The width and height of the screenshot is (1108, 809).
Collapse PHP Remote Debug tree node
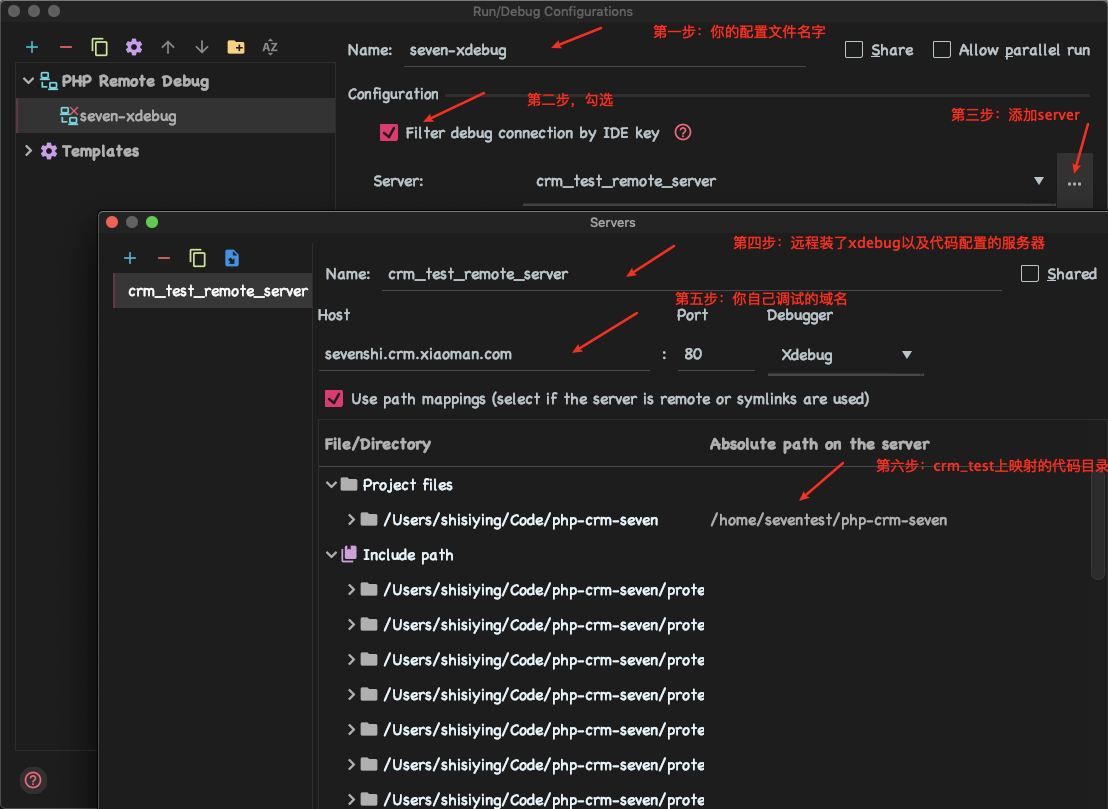(x=28, y=81)
